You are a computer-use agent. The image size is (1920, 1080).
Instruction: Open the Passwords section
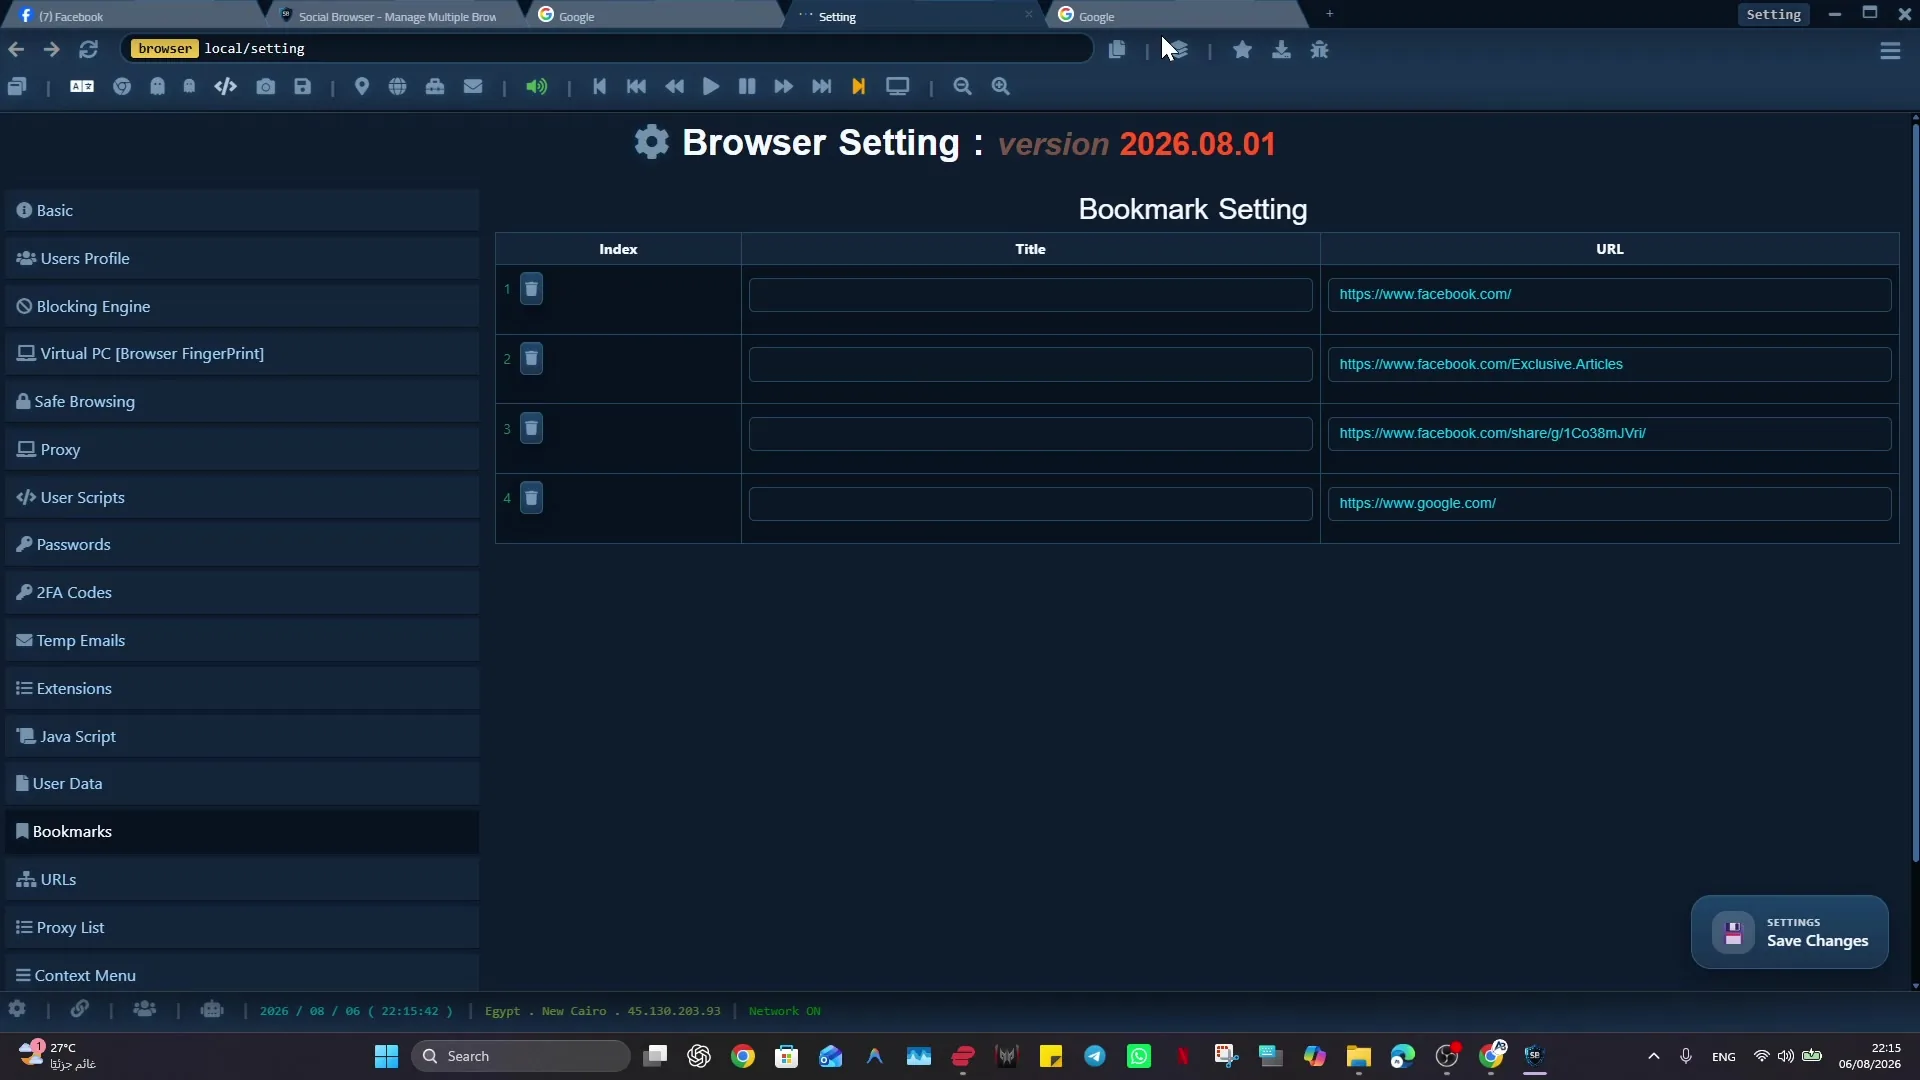(242, 545)
